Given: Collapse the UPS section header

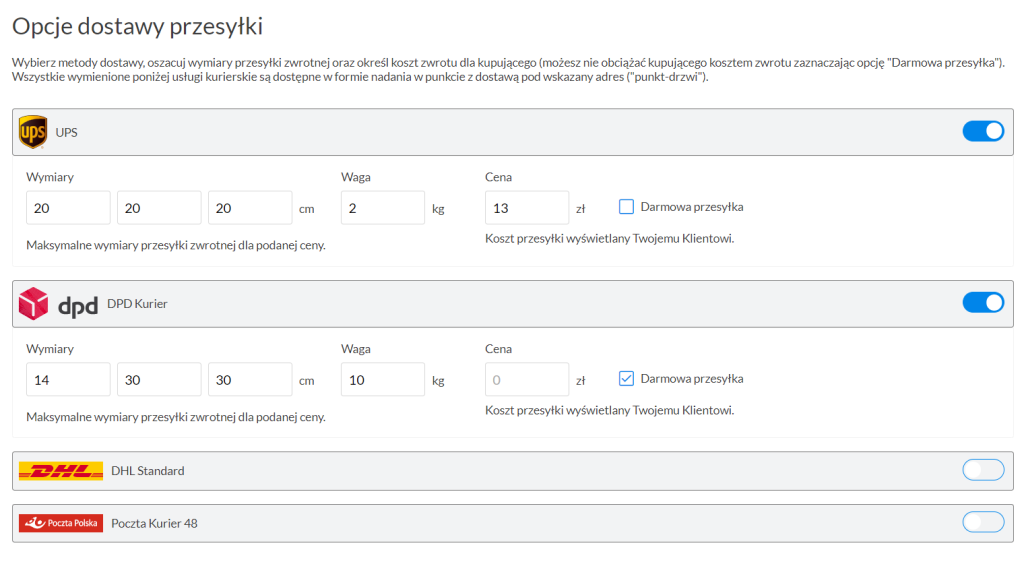Looking at the screenshot, I should (500, 132).
